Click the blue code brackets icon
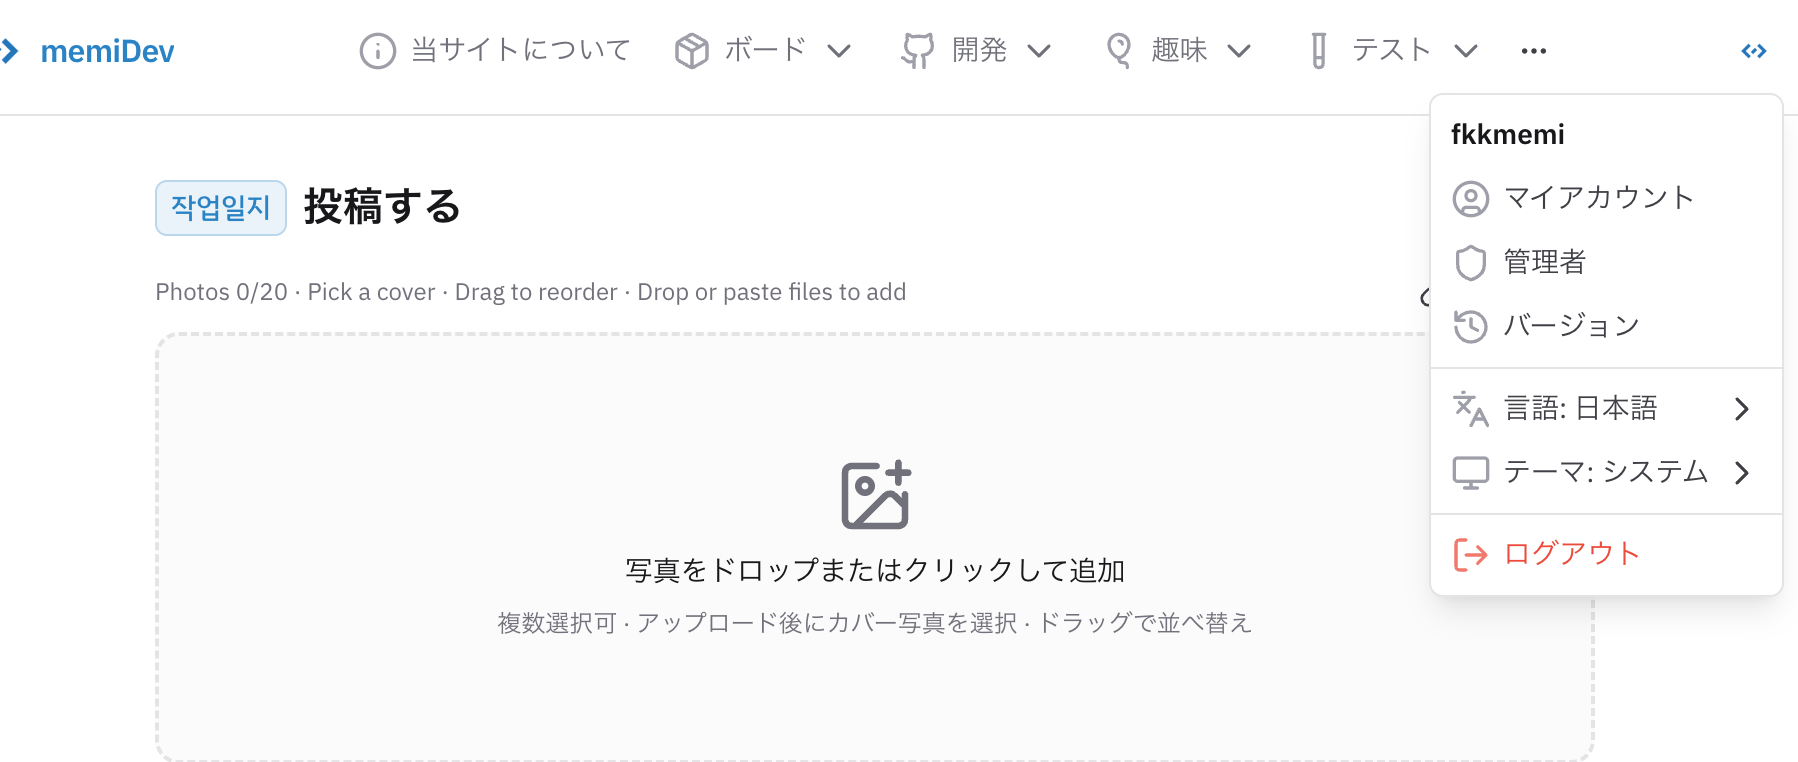The width and height of the screenshot is (1798, 762). point(1754,51)
